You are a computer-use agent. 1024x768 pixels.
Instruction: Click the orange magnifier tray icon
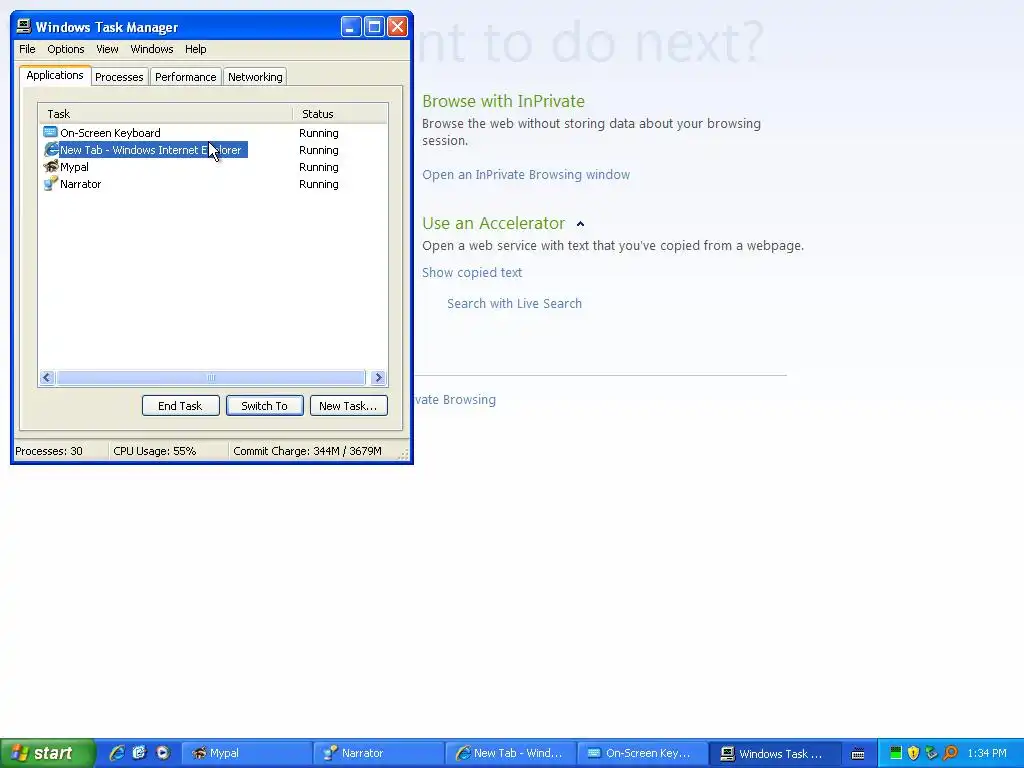tap(951, 753)
